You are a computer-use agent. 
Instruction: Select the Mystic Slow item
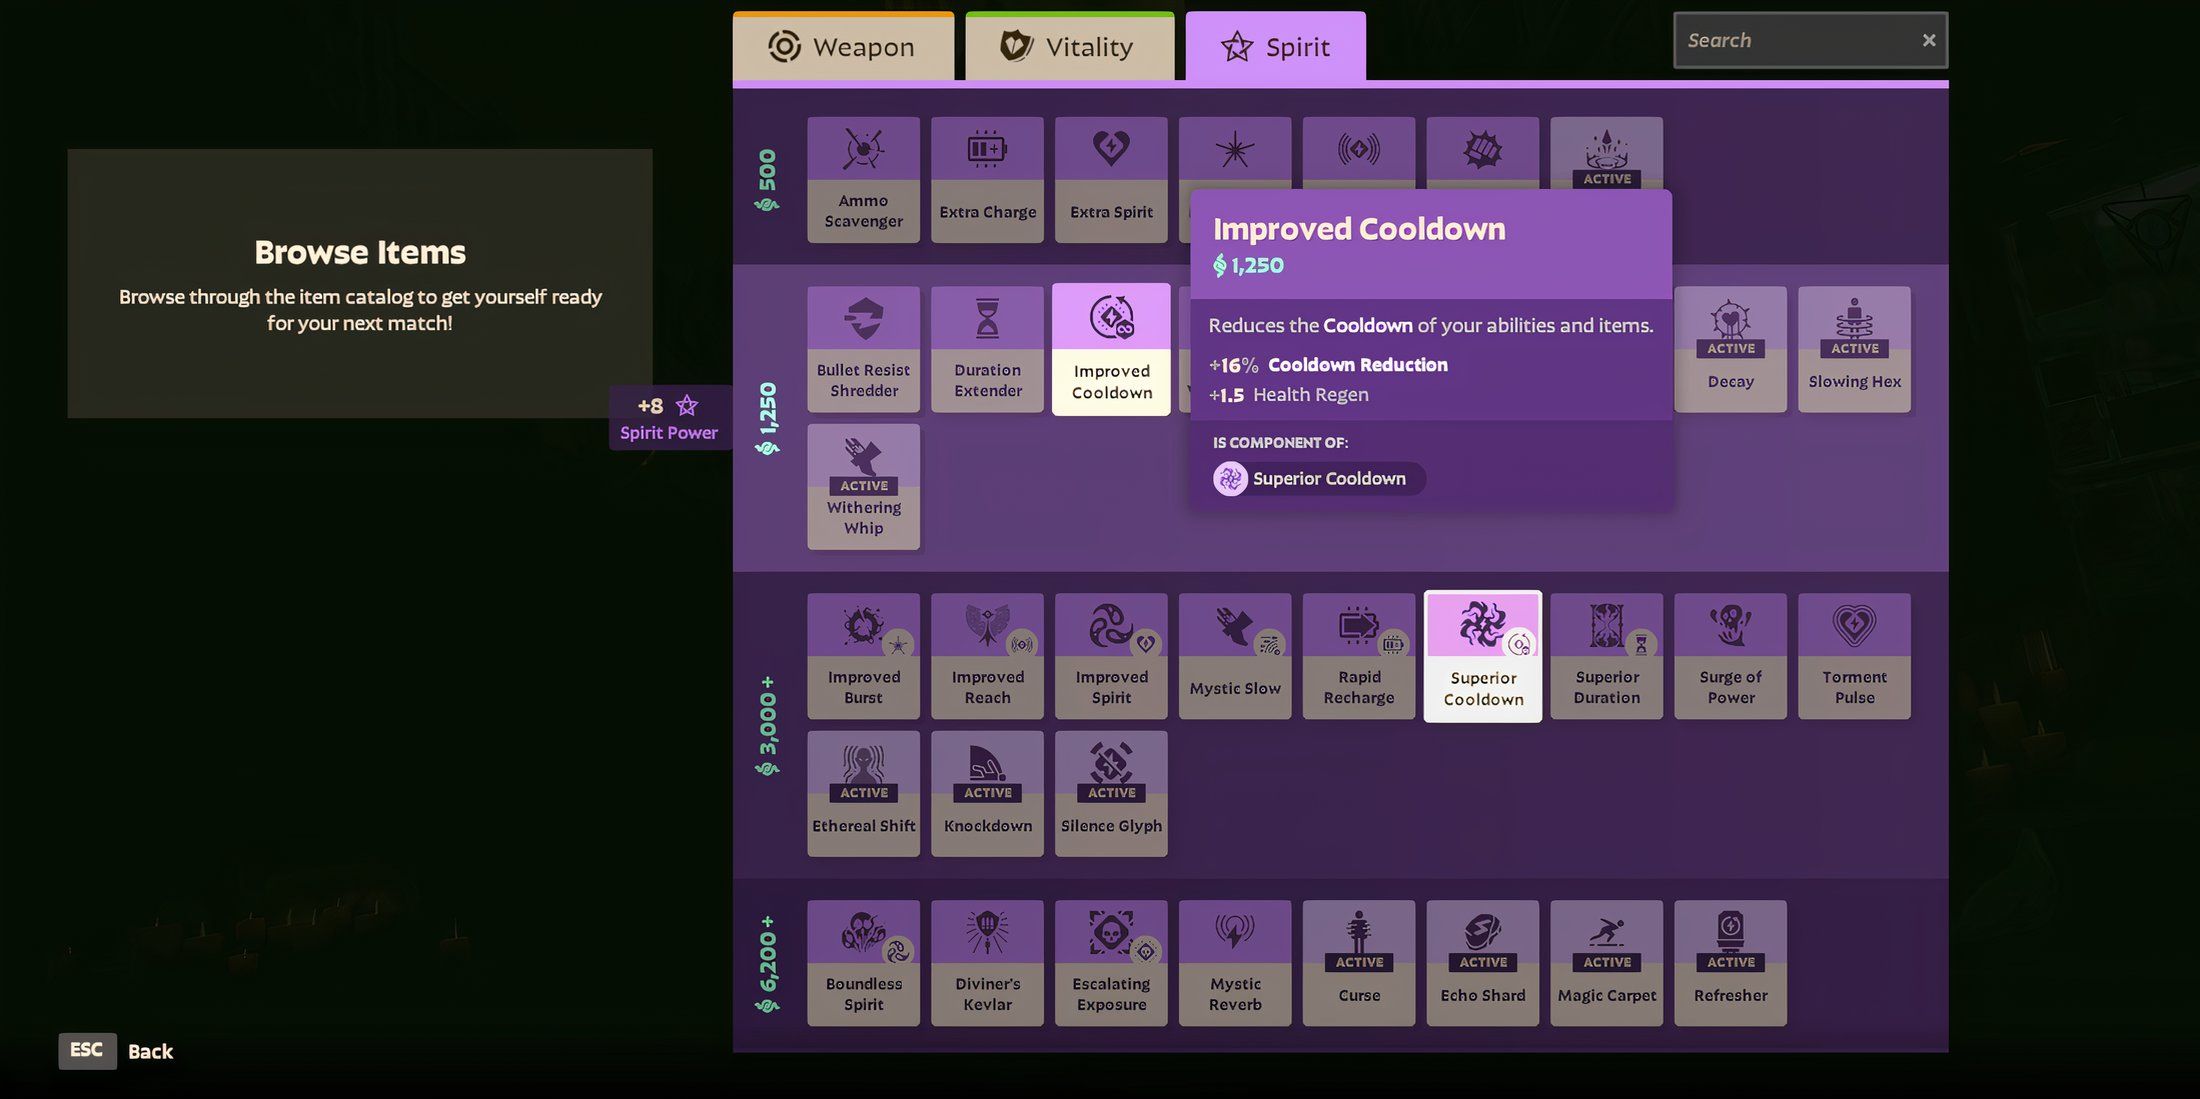1235,656
